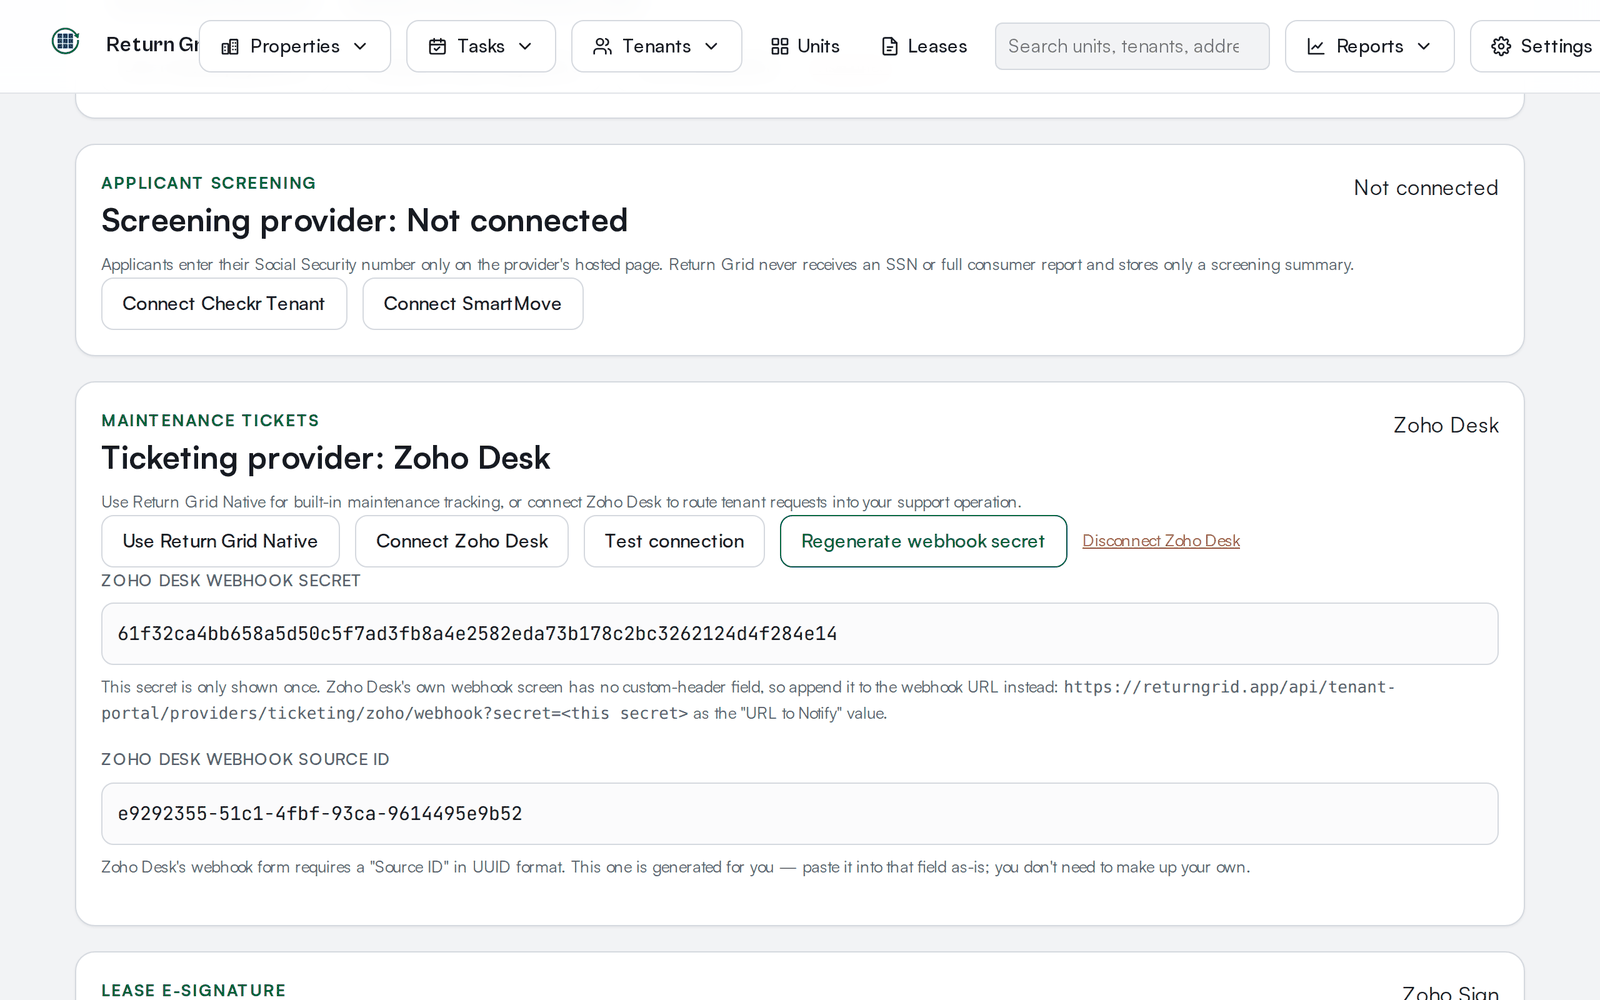The height and width of the screenshot is (1000, 1600).
Task: Open the Units page
Action: (x=805, y=47)
